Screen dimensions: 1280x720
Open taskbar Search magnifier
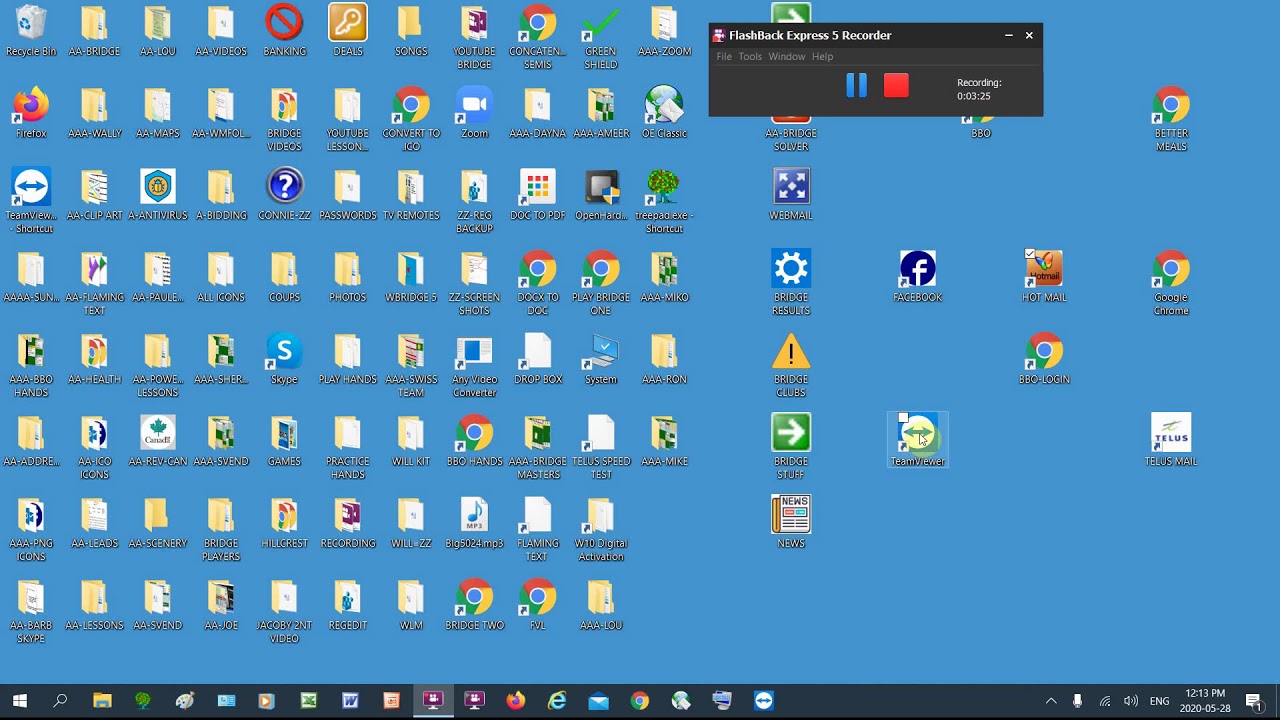pyautogui.click(x=60, y=701)
